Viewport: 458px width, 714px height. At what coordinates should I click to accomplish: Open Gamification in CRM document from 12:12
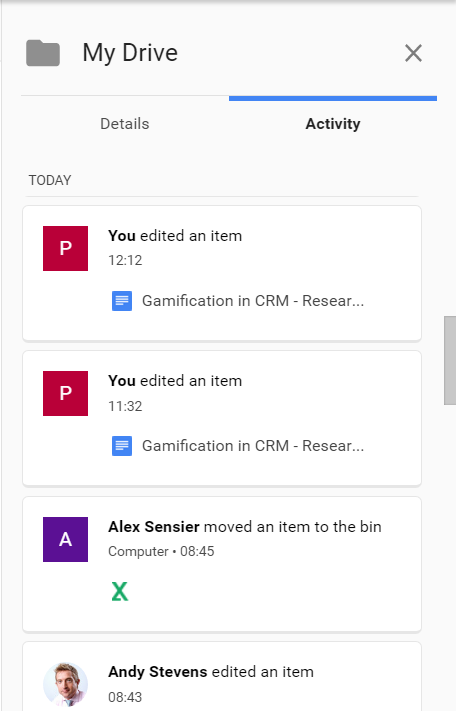253,301
